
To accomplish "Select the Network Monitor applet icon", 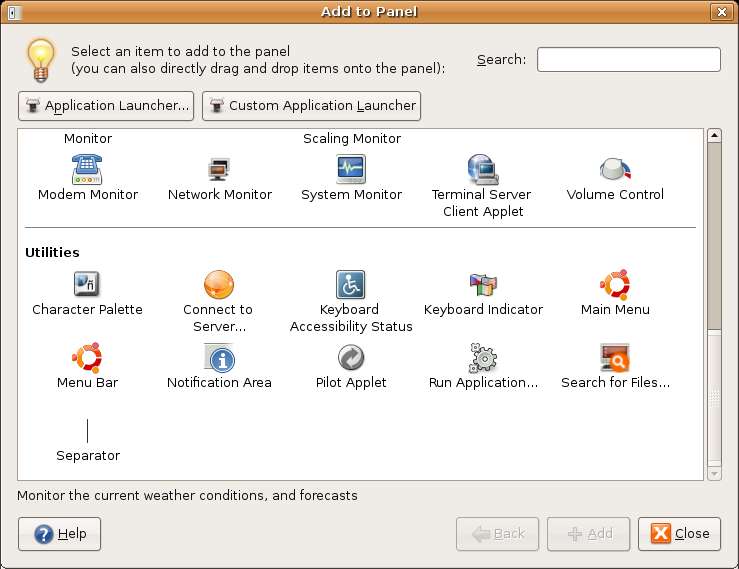I will [x=220, y=168].
